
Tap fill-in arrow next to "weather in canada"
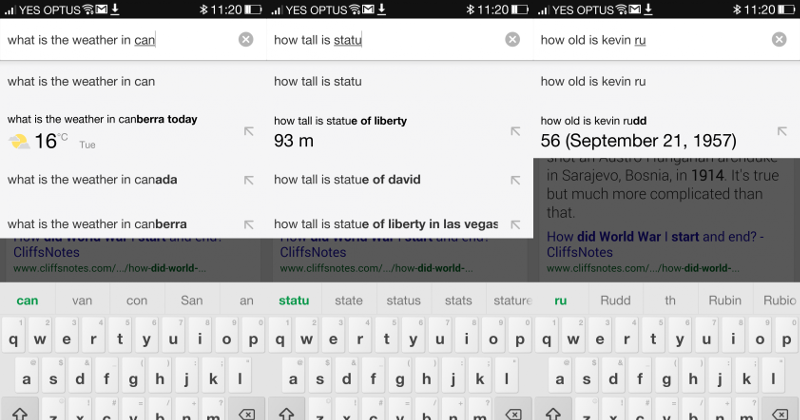pos(248,180)
